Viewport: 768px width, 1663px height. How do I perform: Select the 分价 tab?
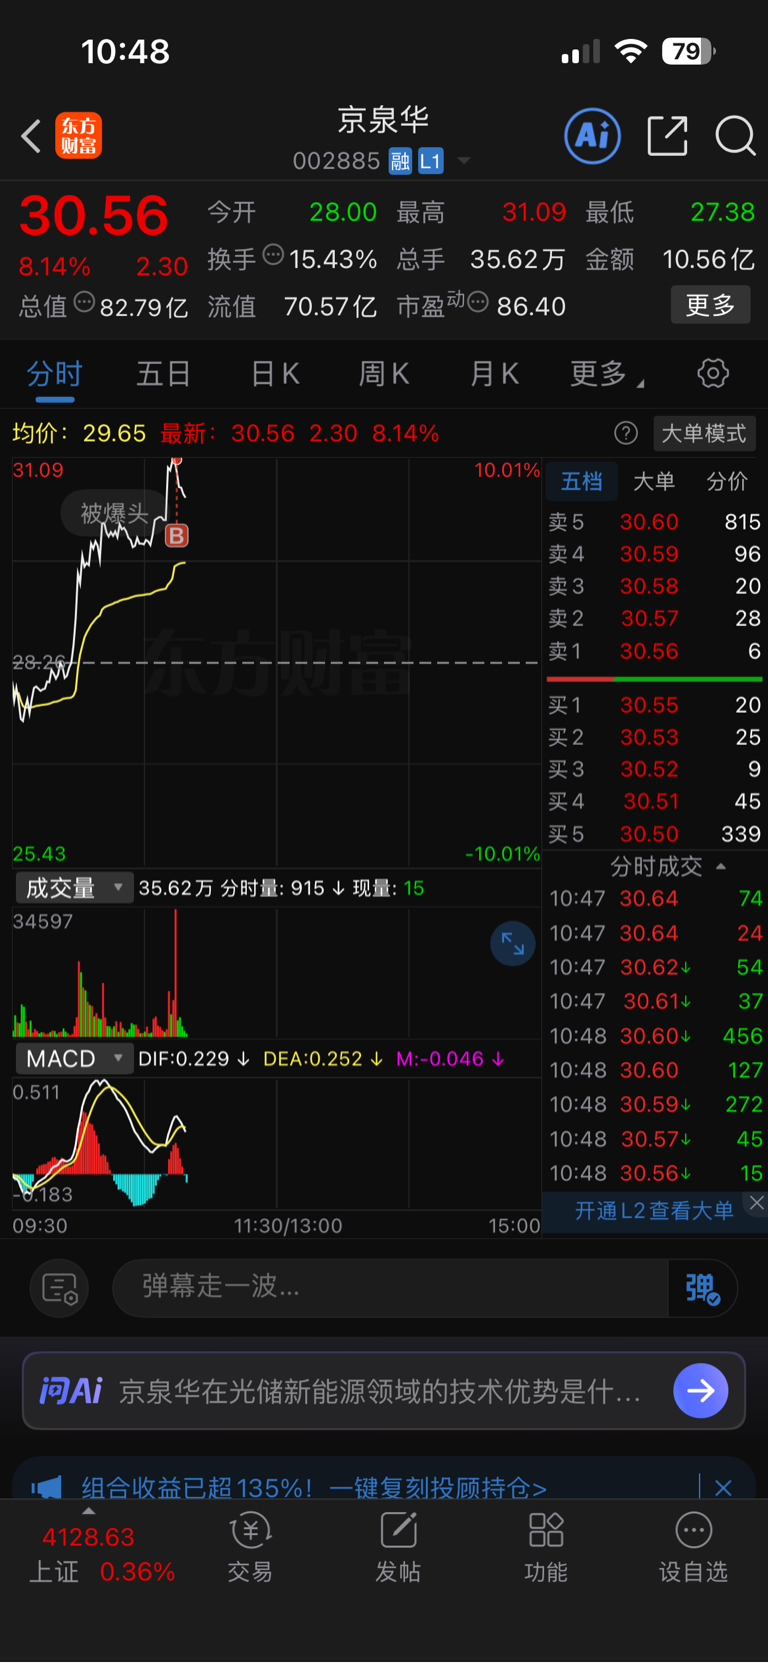(727, 481)
